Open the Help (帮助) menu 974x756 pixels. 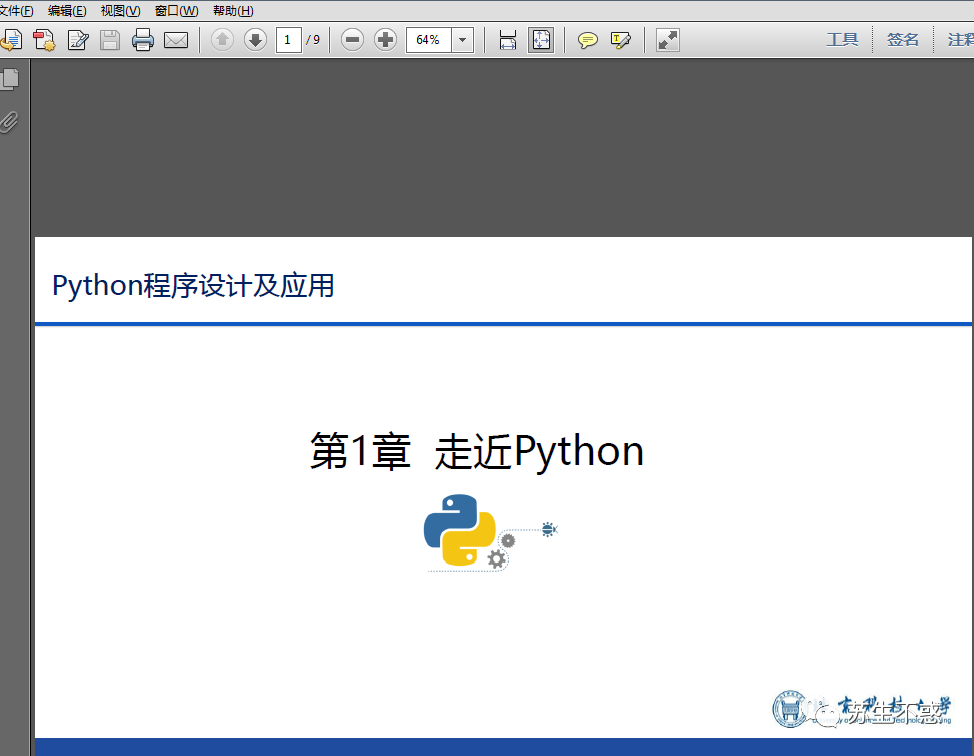coord(233,11)
